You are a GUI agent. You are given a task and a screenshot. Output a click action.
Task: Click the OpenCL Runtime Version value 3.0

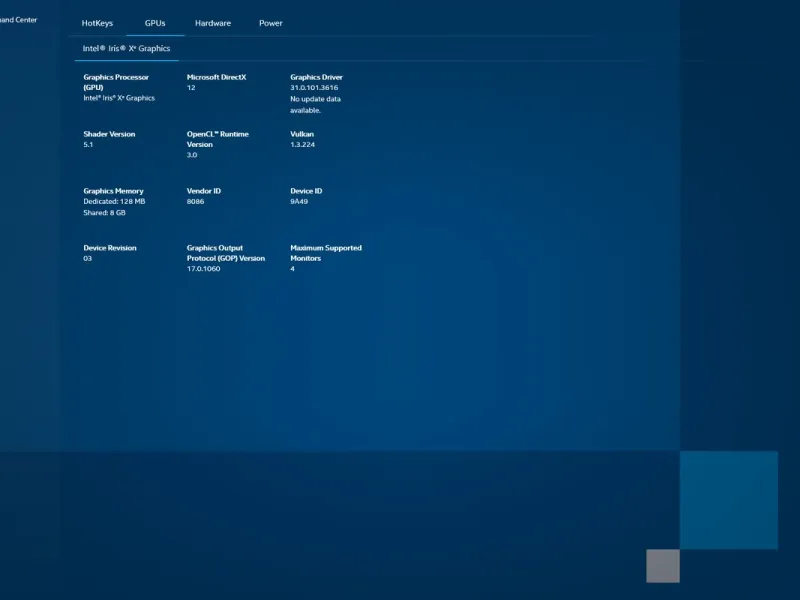tap(192, 155)
